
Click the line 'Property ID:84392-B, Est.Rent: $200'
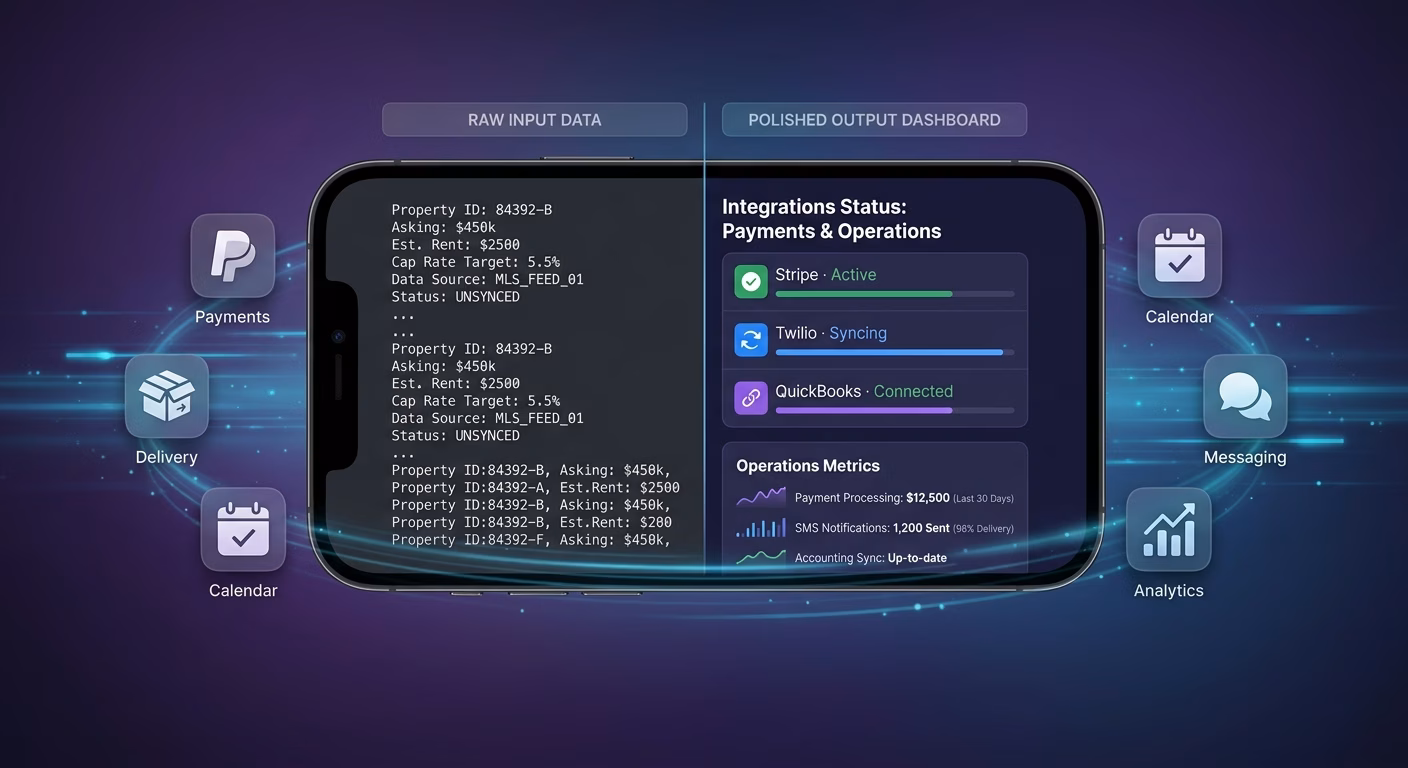(531, 522)
